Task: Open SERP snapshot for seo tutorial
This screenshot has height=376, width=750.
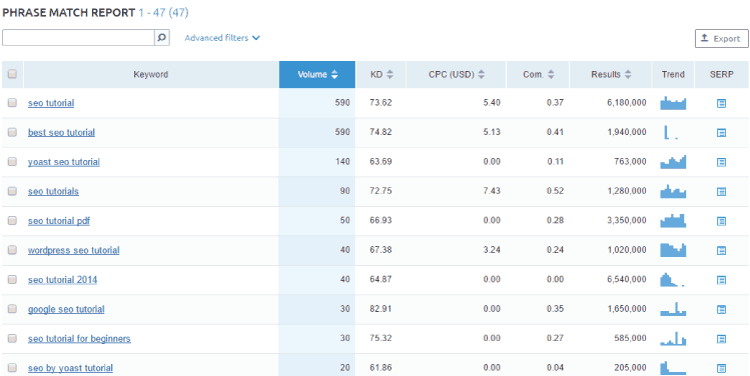Action: [x=721, y=103]
